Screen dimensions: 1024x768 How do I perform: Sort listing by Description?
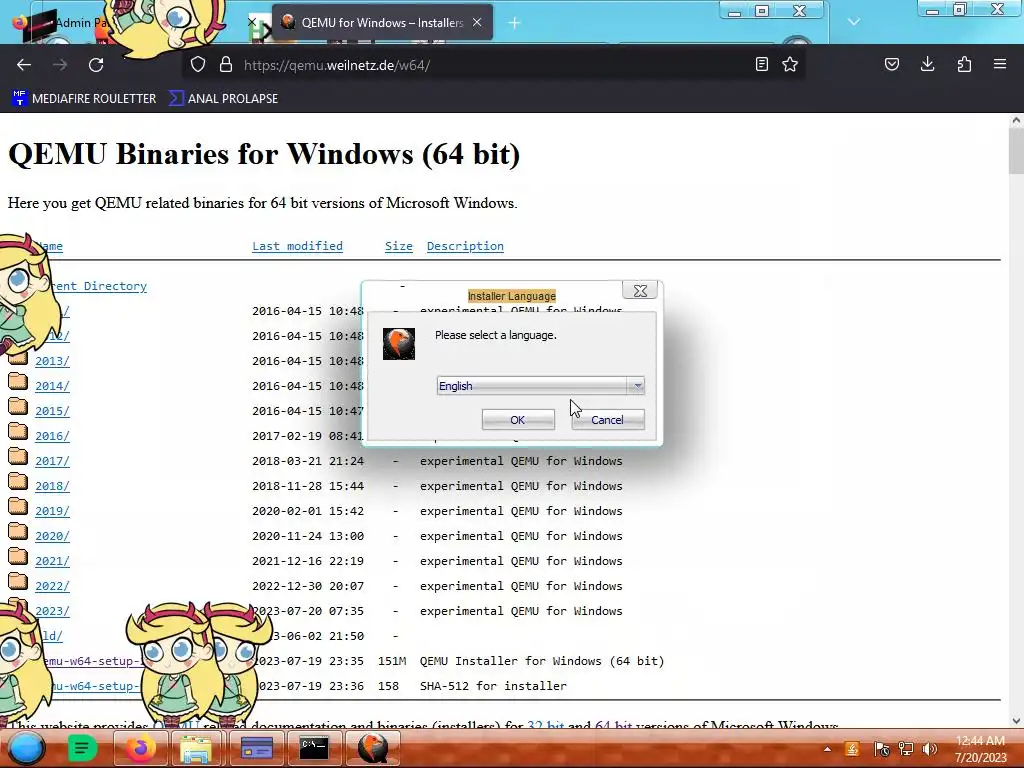465,246
